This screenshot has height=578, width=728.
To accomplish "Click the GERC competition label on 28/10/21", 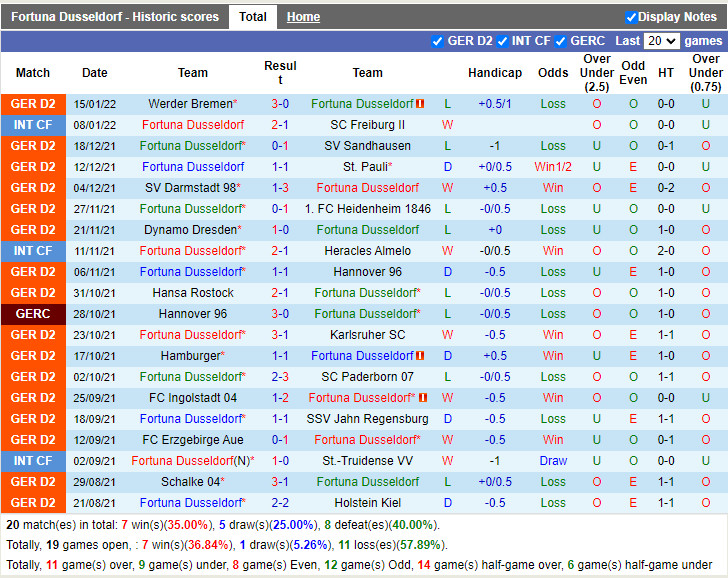I will (33, 314).
